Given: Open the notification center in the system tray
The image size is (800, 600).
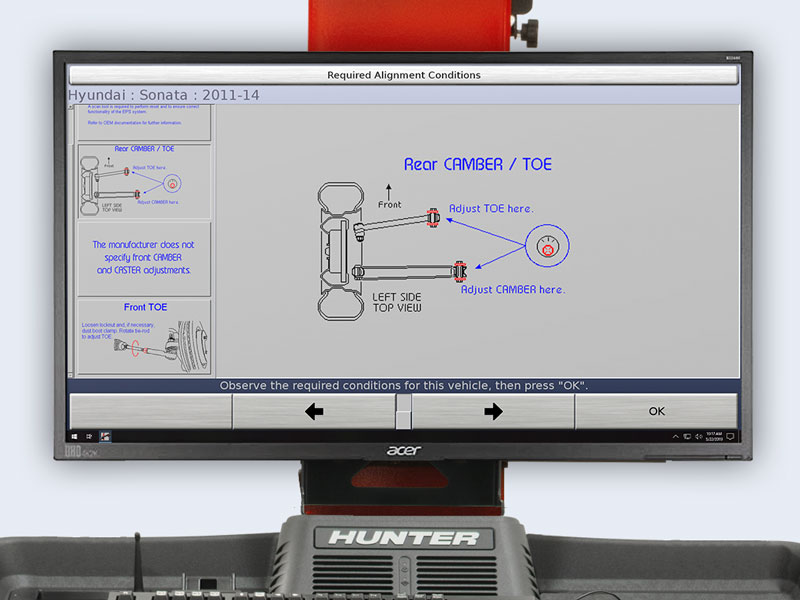Looking at the screenshot, I should point(730,437).
